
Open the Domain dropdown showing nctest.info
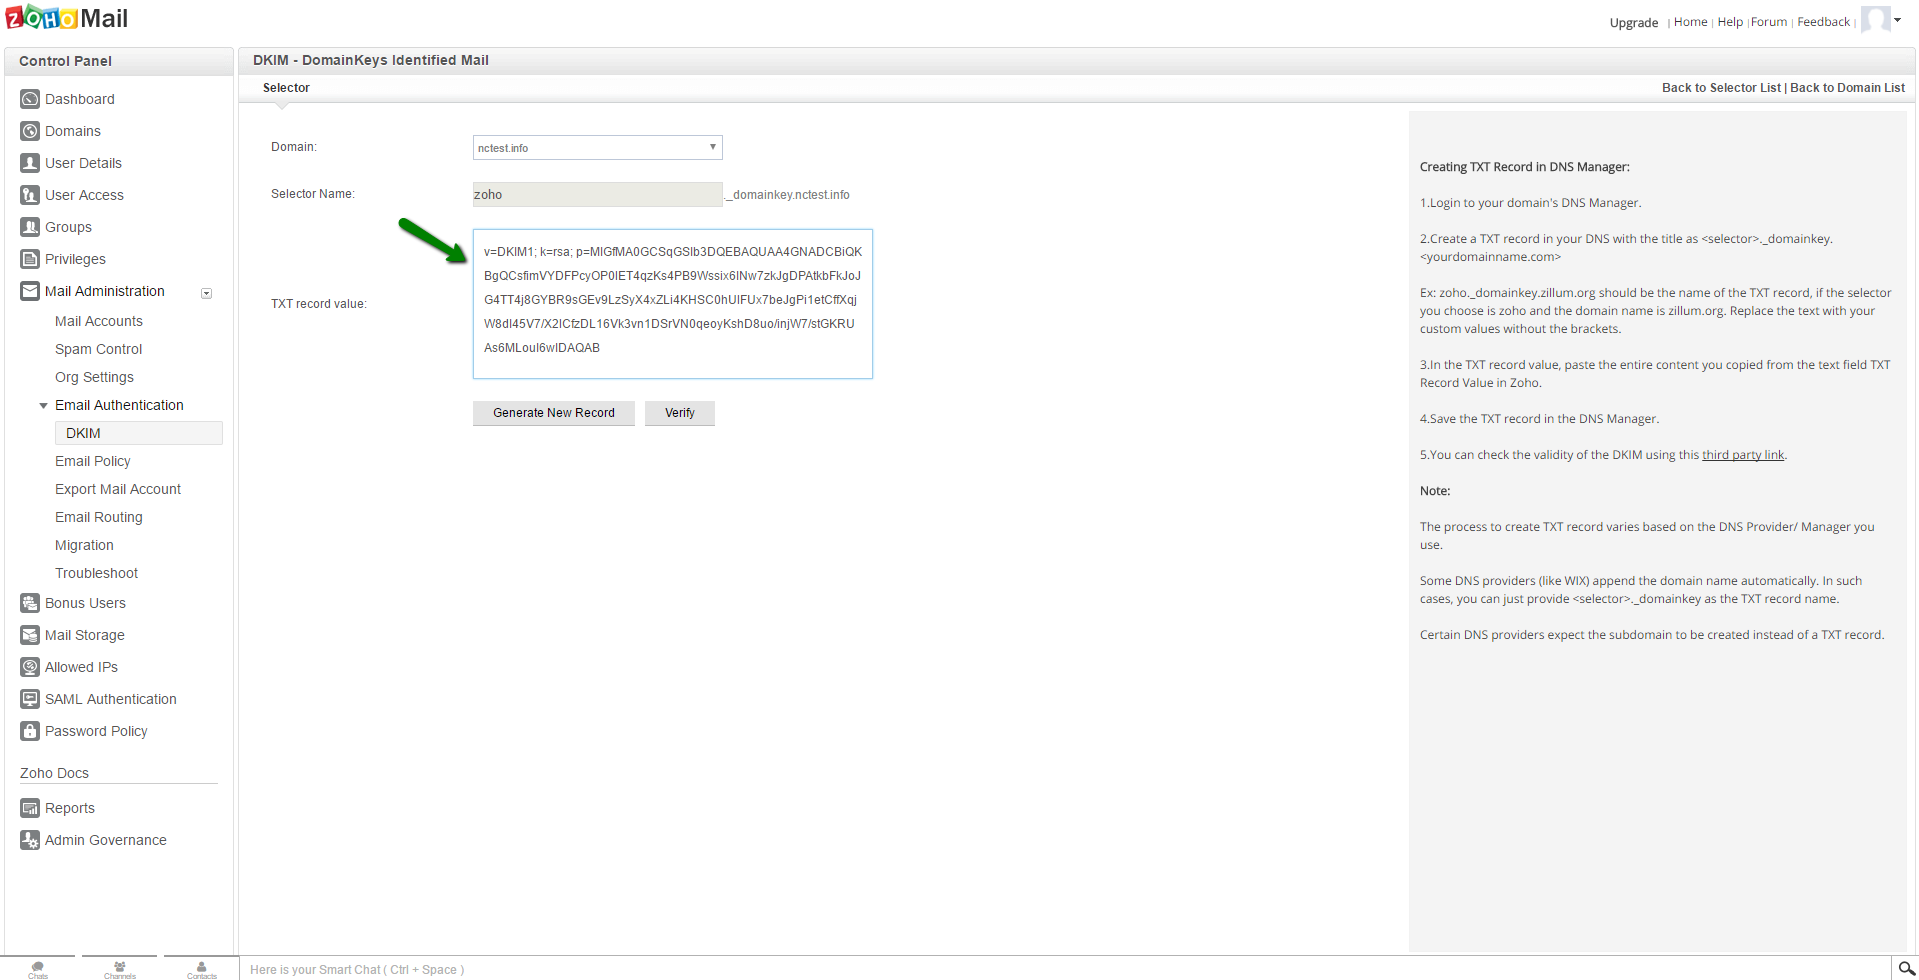click(598, 148)
